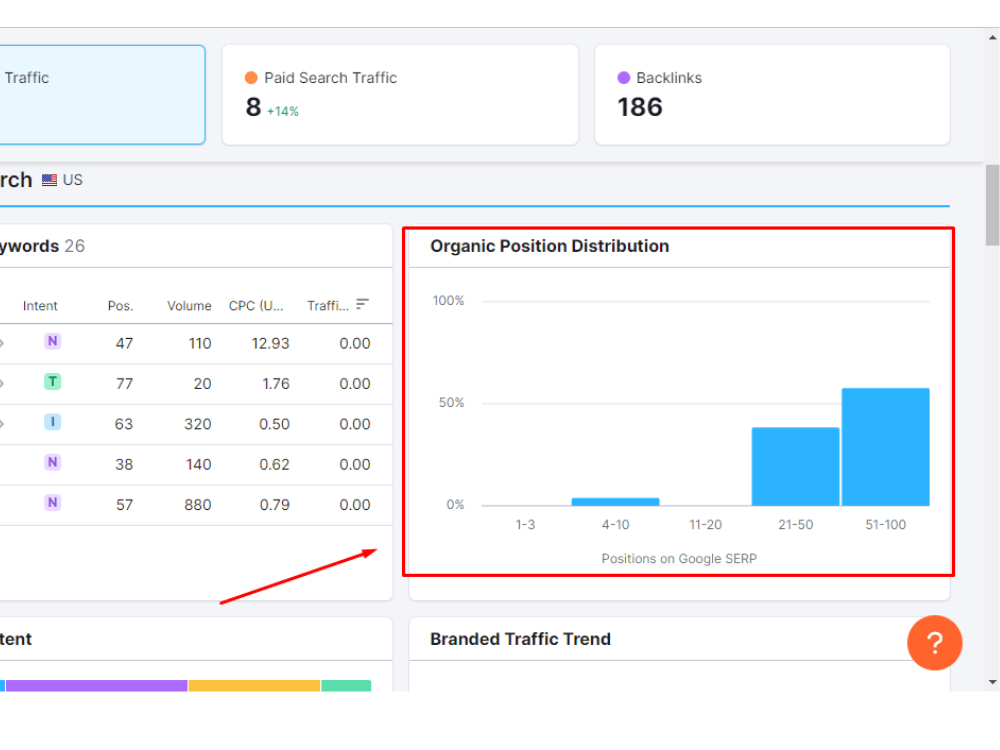Click the N intent badge in position 38 row
This screenshot has height=750, width=1000.
52,462
